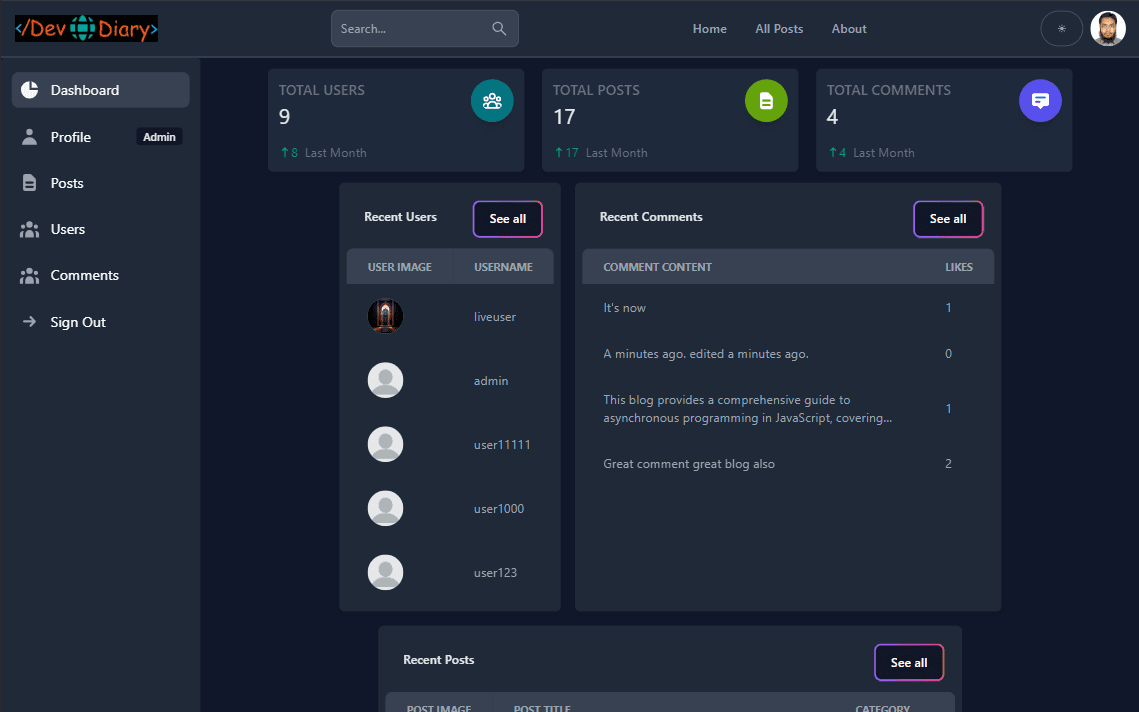Click liveuser's profile image thumbnail
The image size is (1139, 712).
click(385, 316)
